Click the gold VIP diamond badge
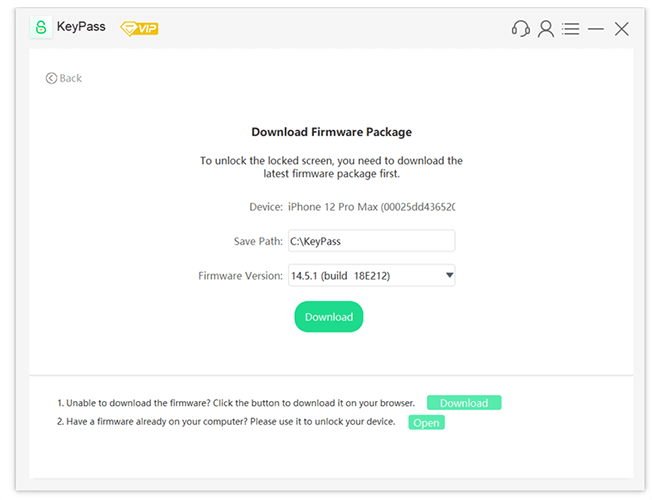This screenshot has width=652, height=500. [138, 28]
